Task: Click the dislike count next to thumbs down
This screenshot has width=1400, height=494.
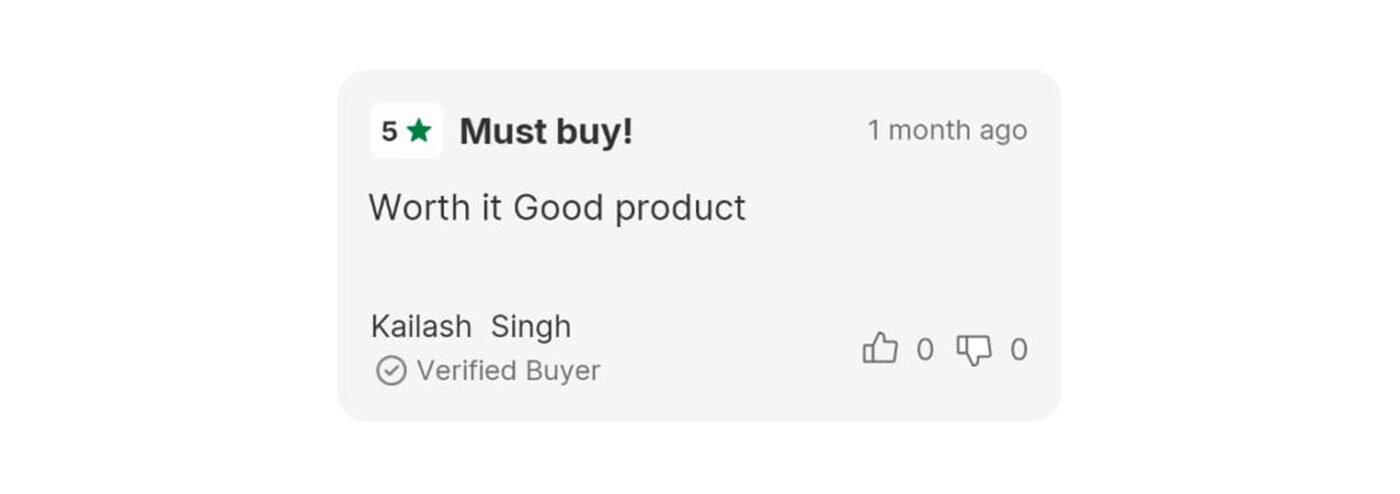Action: 1018,350
